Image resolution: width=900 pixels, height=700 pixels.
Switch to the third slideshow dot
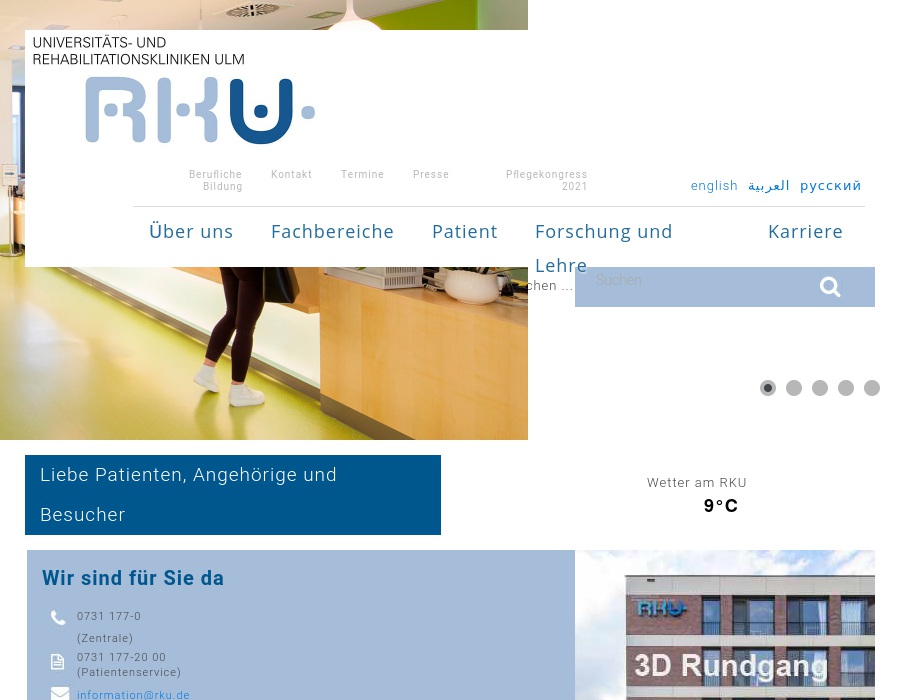coord(820,388)
